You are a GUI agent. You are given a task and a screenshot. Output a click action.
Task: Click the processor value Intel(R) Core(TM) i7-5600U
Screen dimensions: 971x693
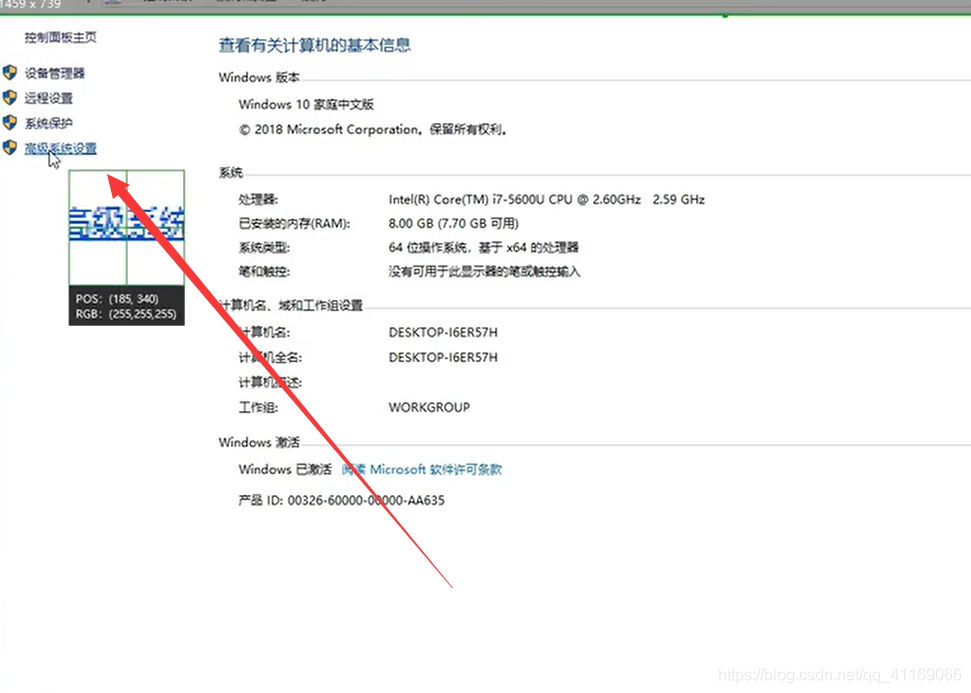547,199
